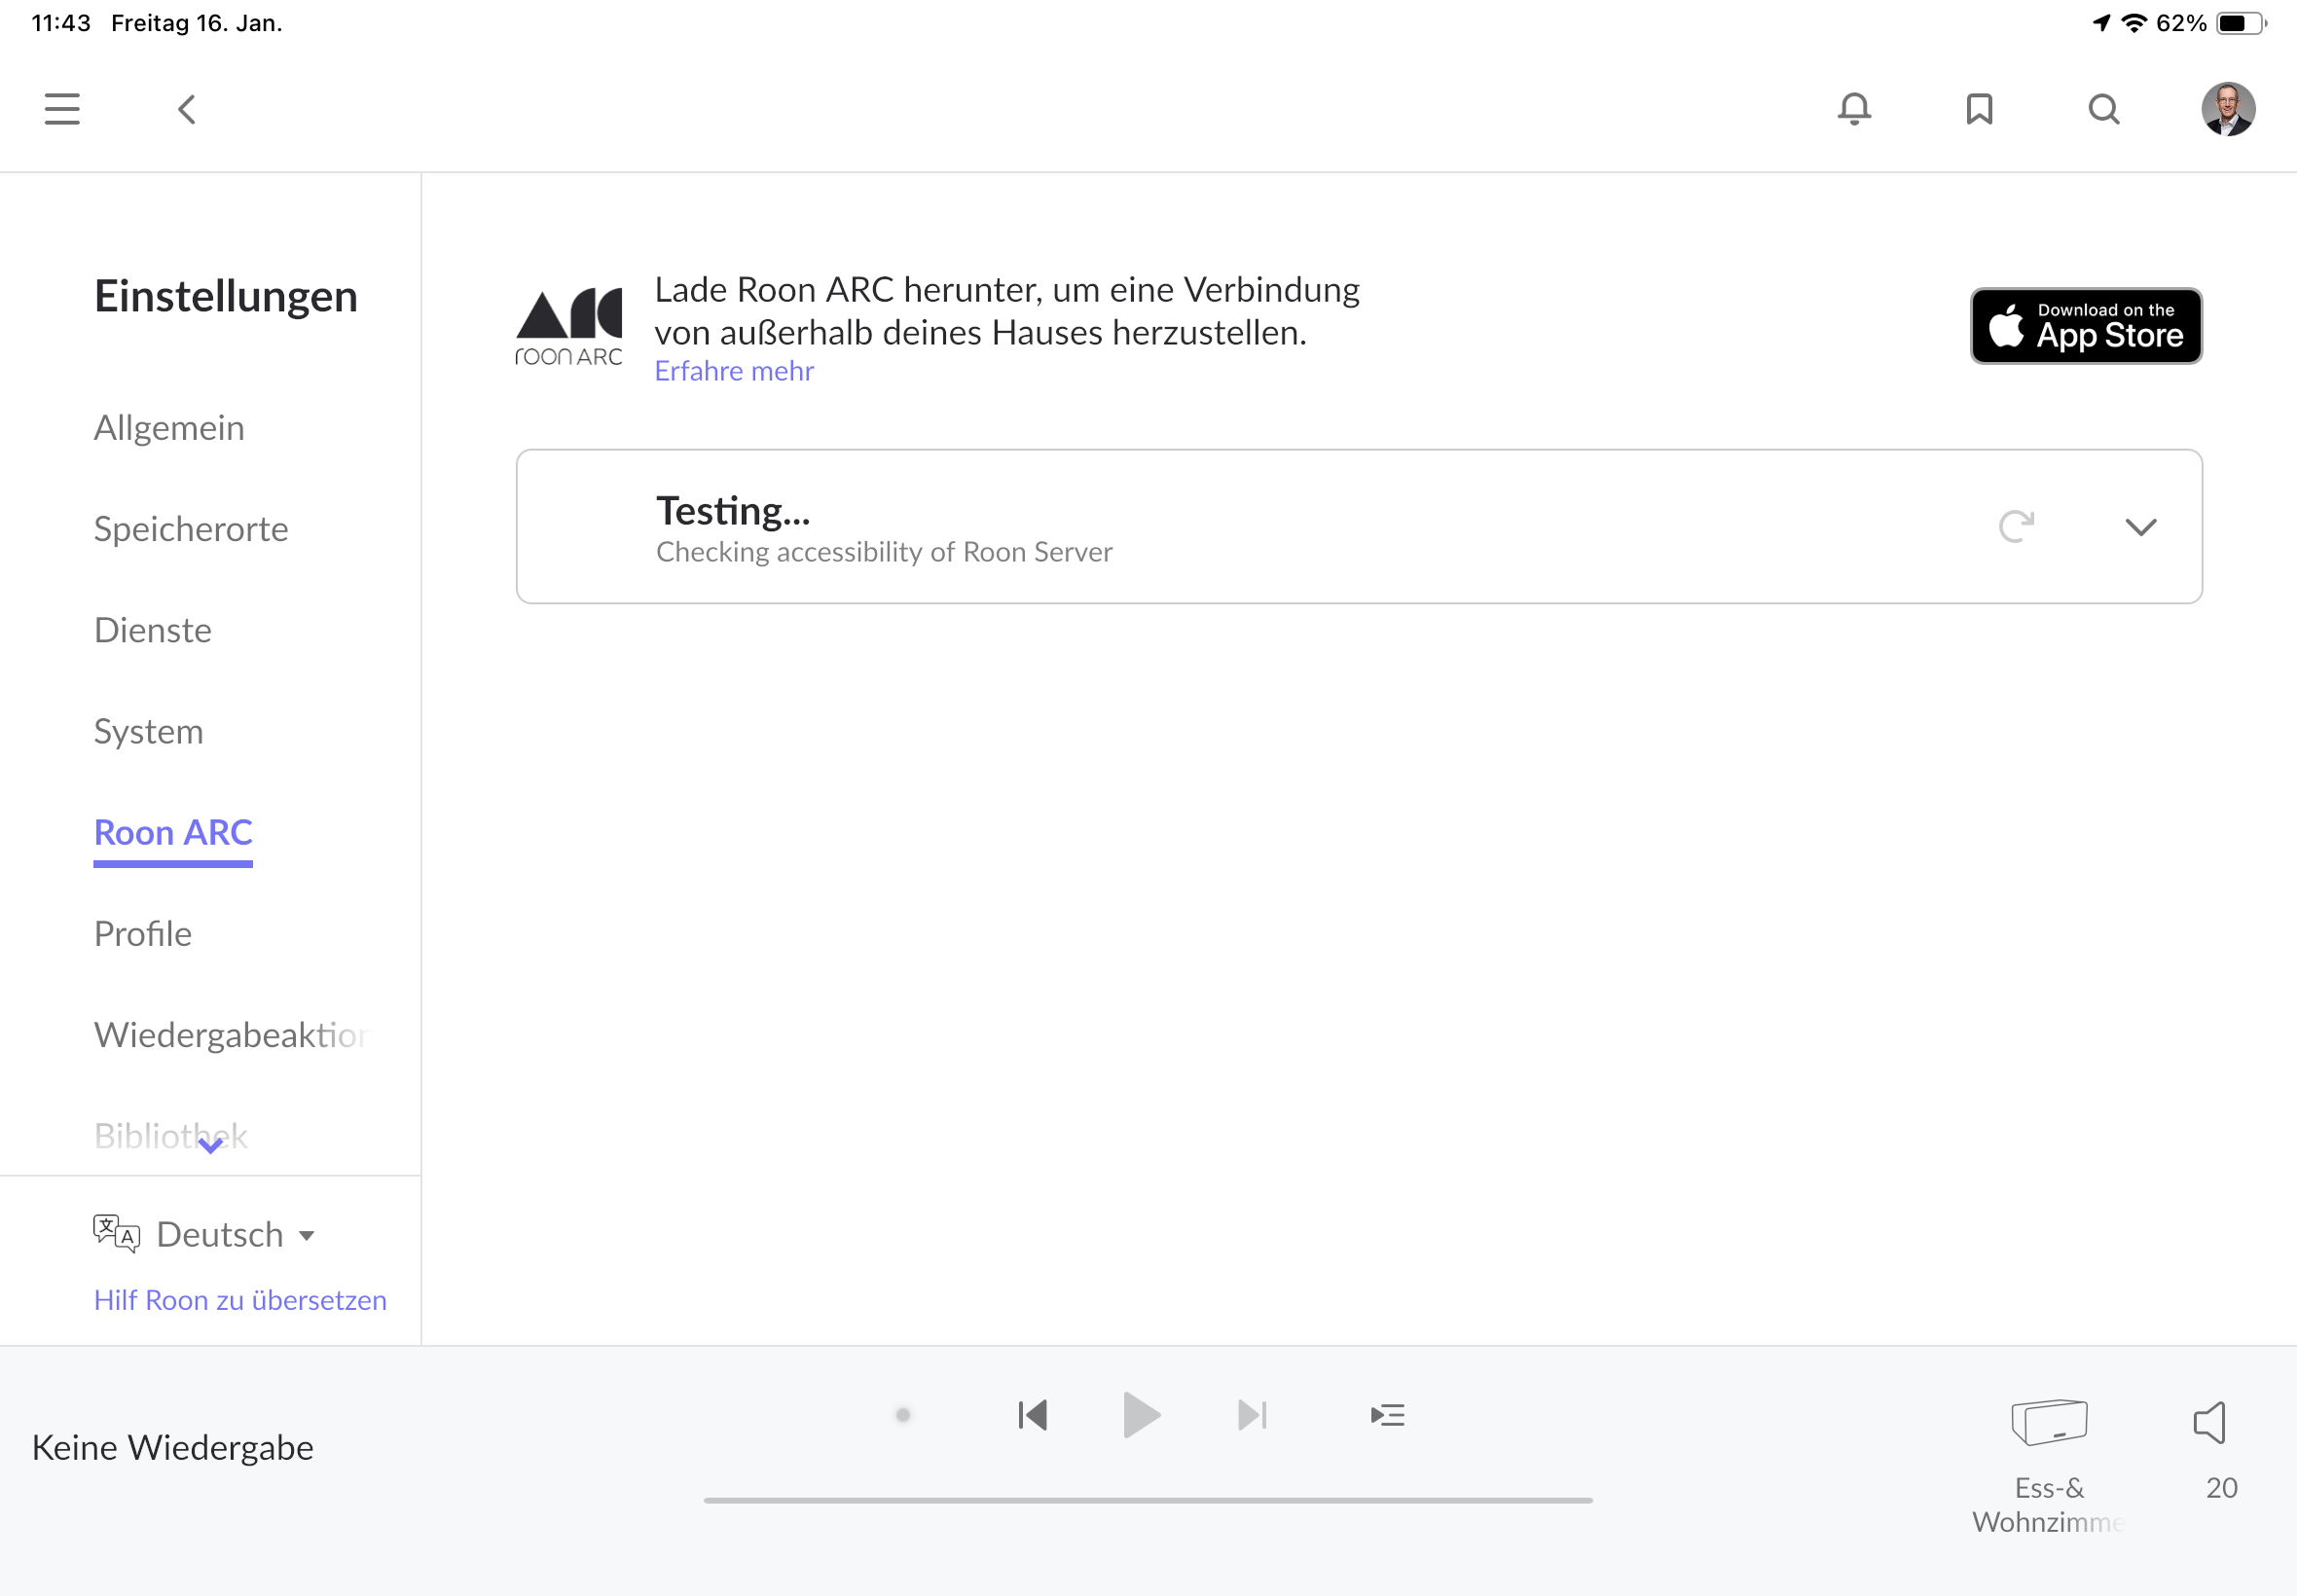Open notifications bell
Image resolution: width=2297 pixels, height=1596 pixels.
click(1854, 109)
